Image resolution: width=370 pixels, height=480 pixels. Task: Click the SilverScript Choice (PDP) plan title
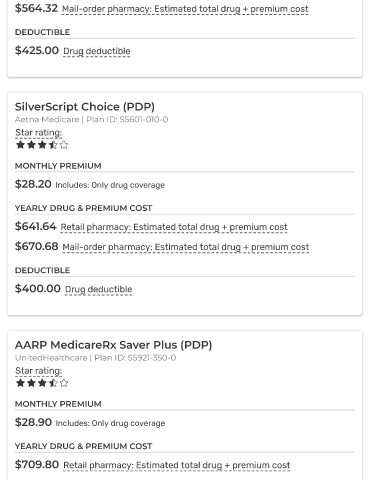point(85,107)
